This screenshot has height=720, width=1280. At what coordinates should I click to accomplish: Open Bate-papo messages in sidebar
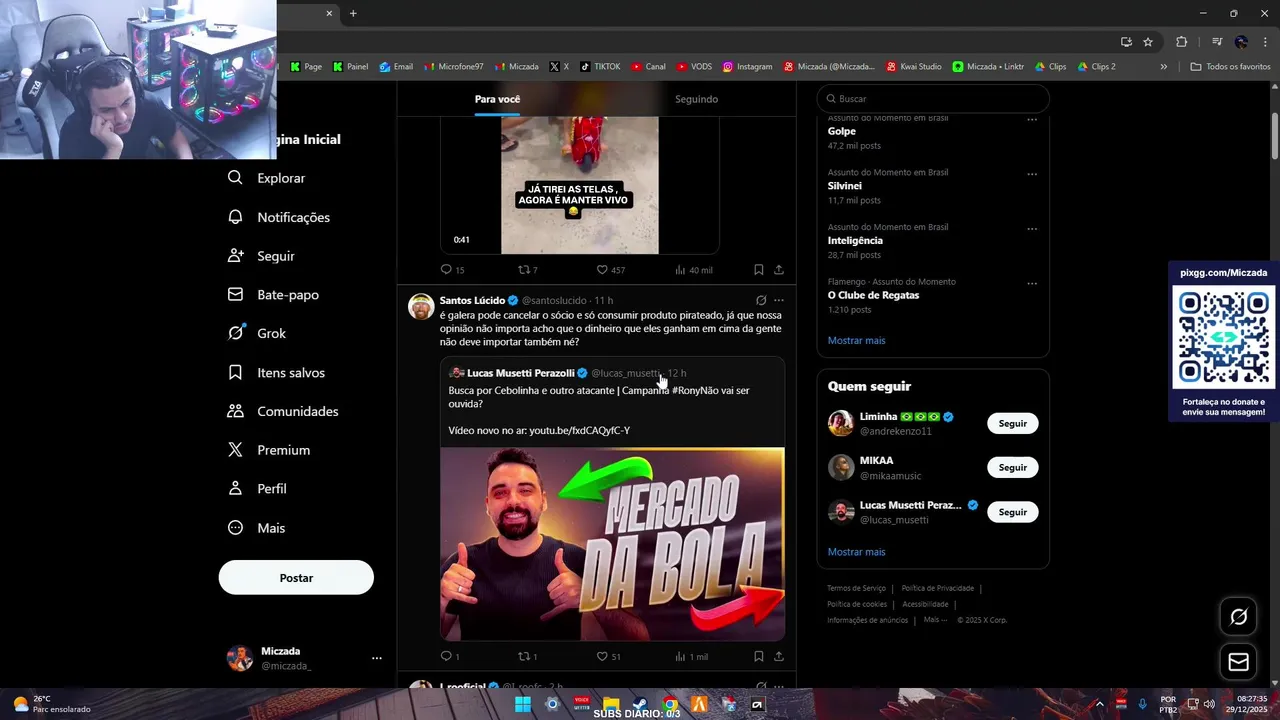pos(273,295)
